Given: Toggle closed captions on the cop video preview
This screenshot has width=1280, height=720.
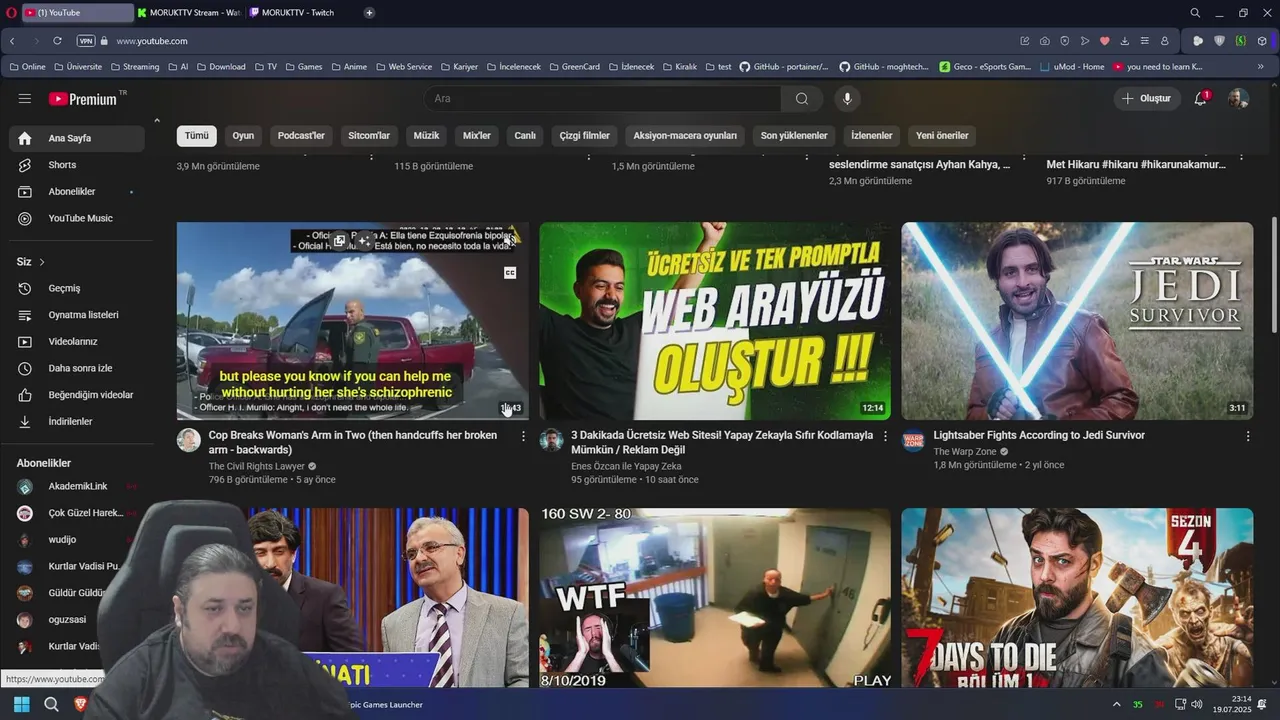Looking at the screenshot, I should tap(510, 273).
